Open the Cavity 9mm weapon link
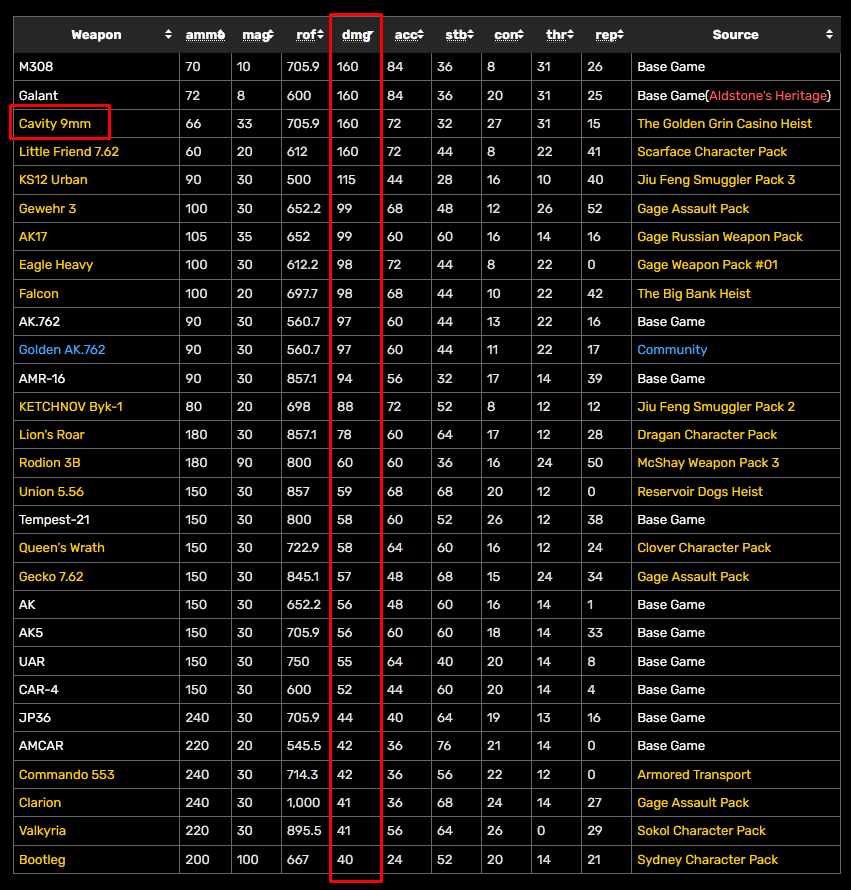The image size is (851, 890). [x=55, y=124]
